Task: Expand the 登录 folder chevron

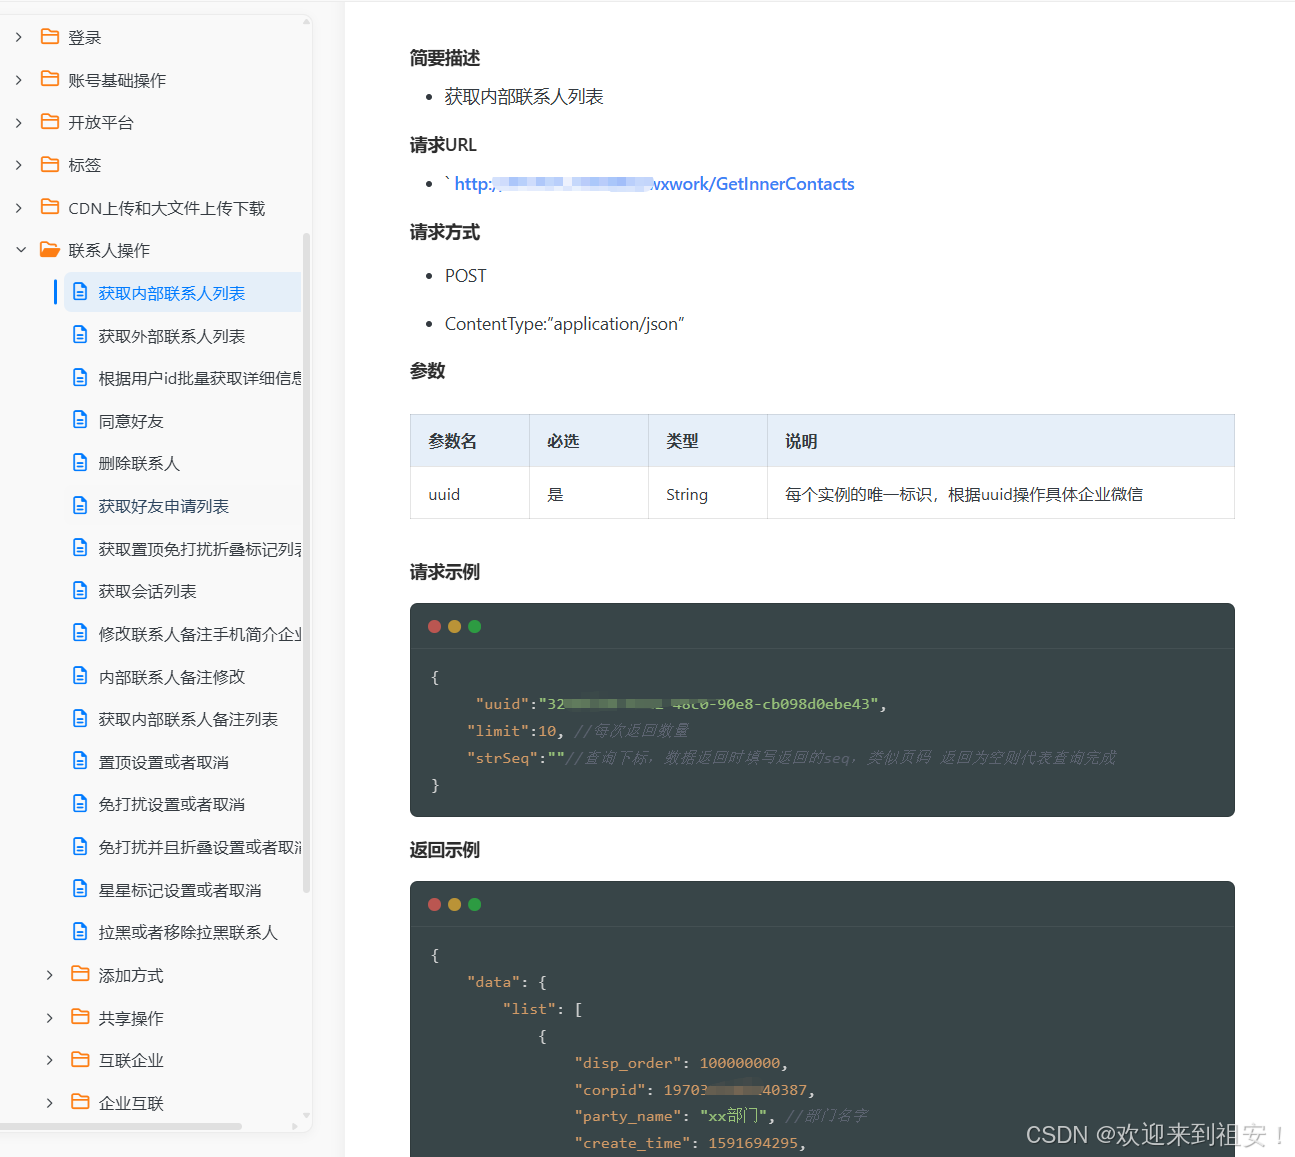Action: click(19, 37)
